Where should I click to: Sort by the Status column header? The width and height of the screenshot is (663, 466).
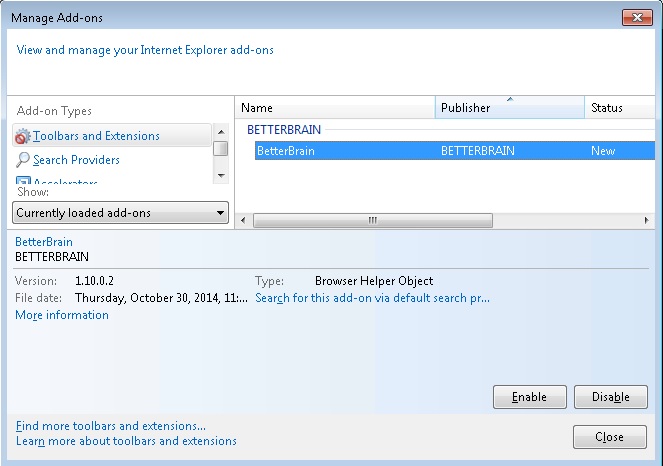620,108
